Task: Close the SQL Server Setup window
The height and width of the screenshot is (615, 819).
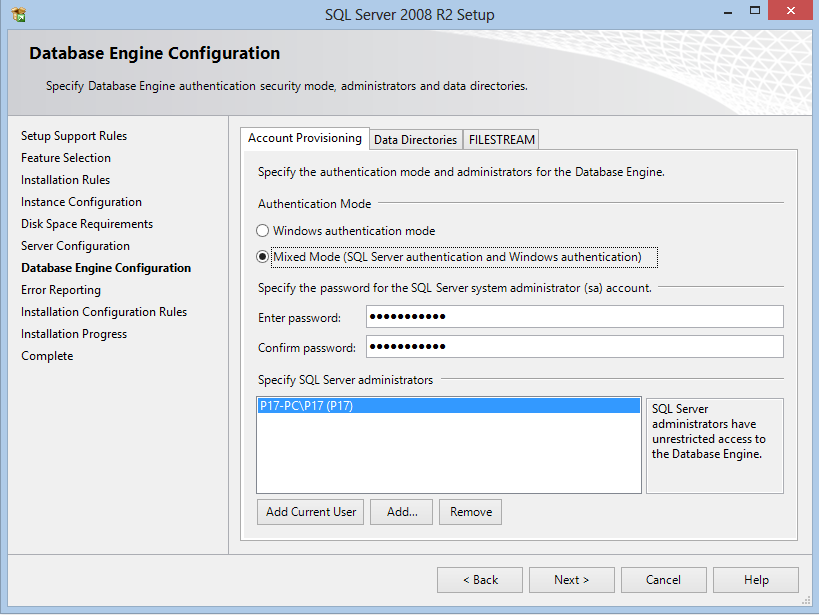Action: point(791,10)
